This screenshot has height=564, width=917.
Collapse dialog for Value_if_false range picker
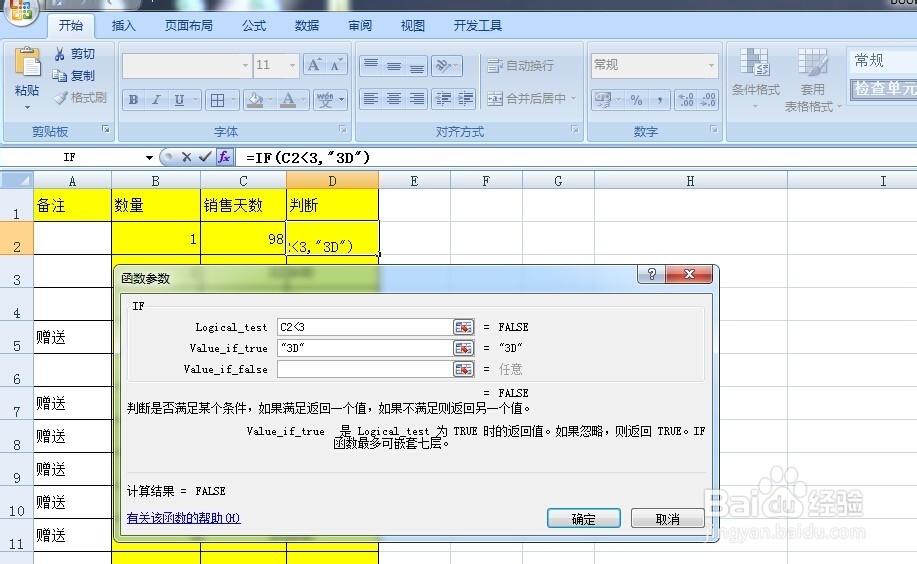[x=463, y=369]
